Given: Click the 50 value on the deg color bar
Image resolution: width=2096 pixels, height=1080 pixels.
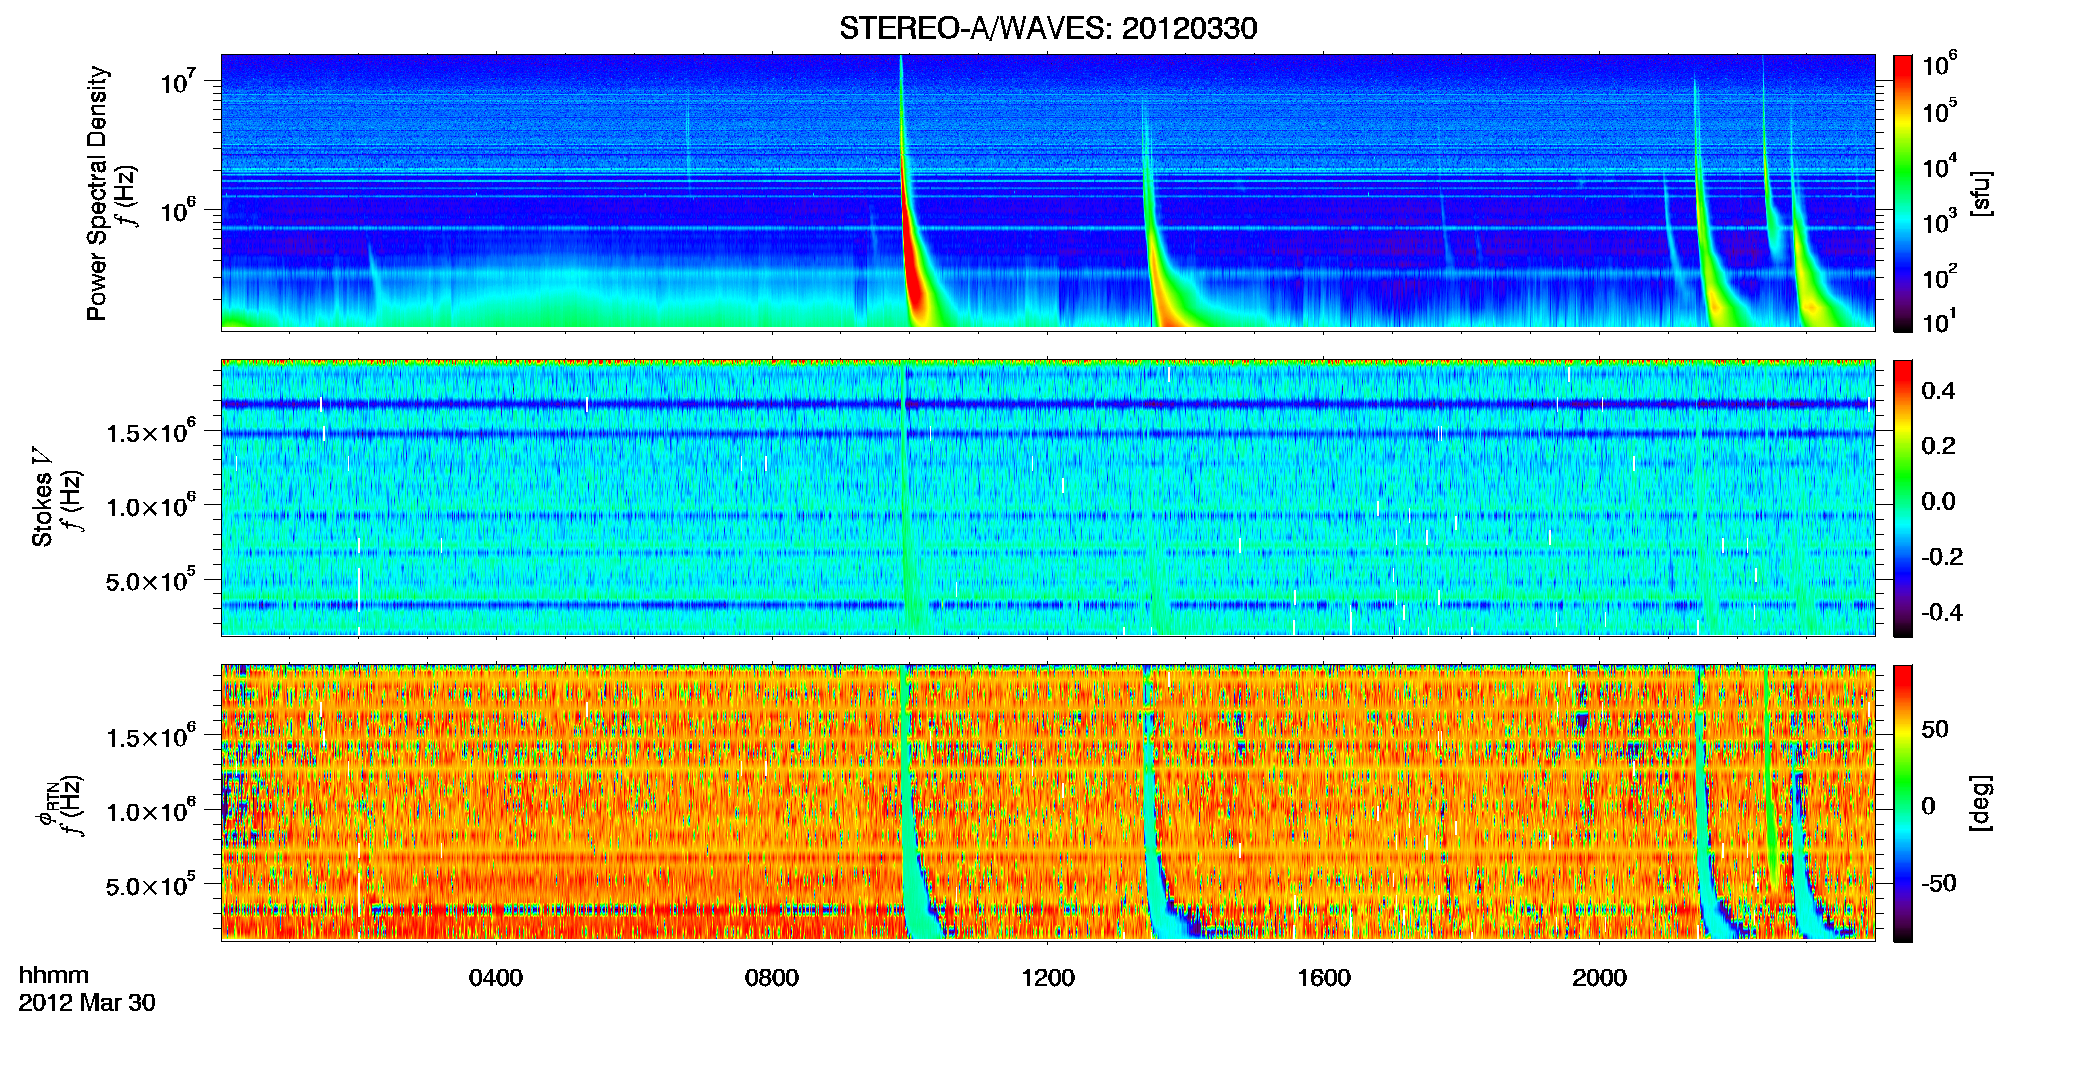Looking at the screenshot, I should (1935, 729).
